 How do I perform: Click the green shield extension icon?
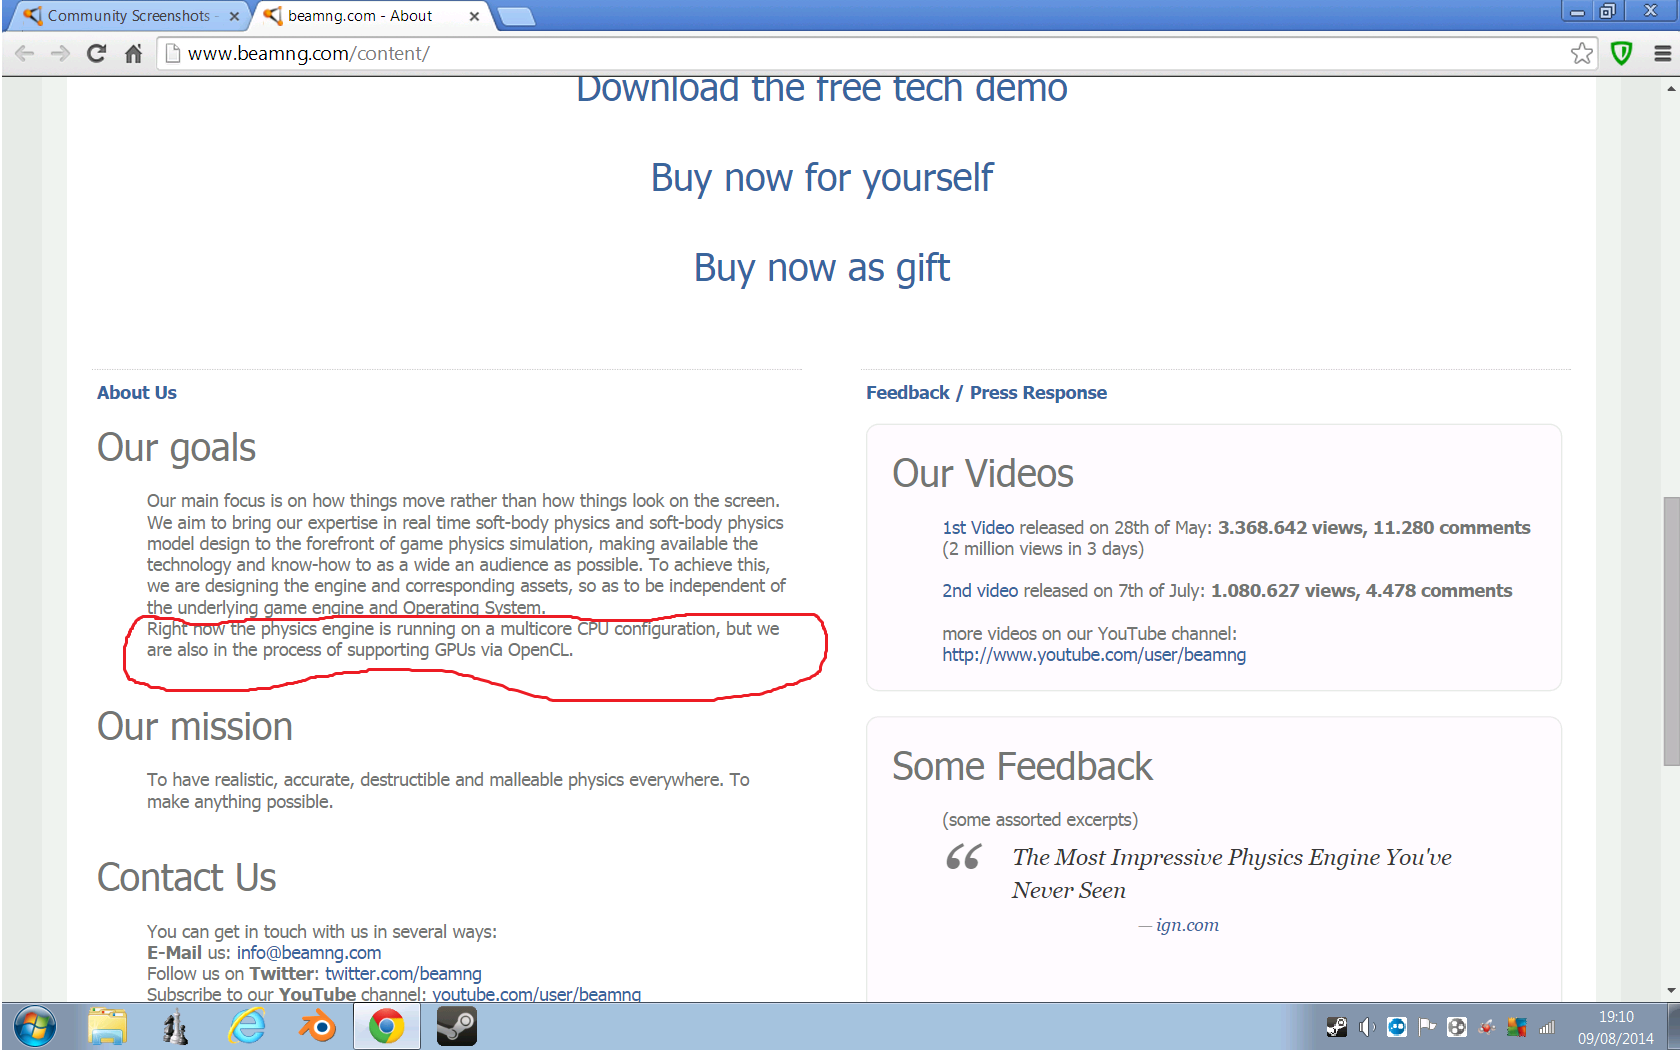click(1621, 53)
